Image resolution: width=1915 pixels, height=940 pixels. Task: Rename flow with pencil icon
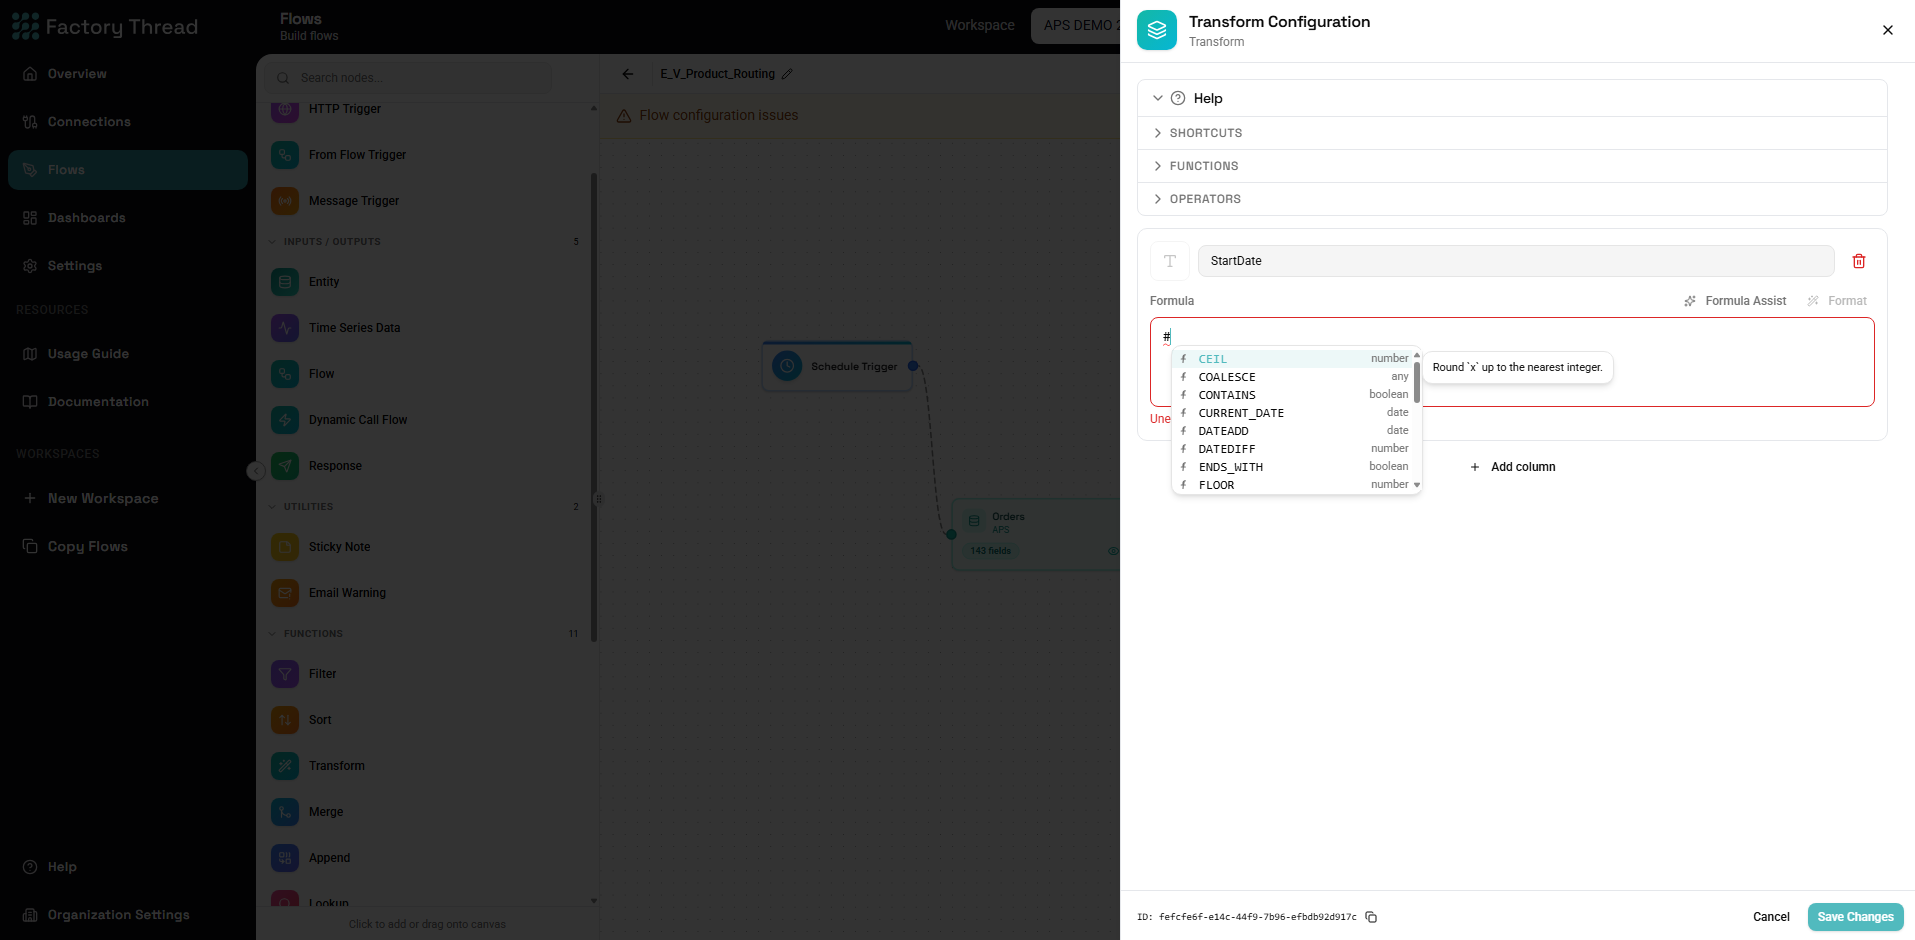(x=787, y=74)
